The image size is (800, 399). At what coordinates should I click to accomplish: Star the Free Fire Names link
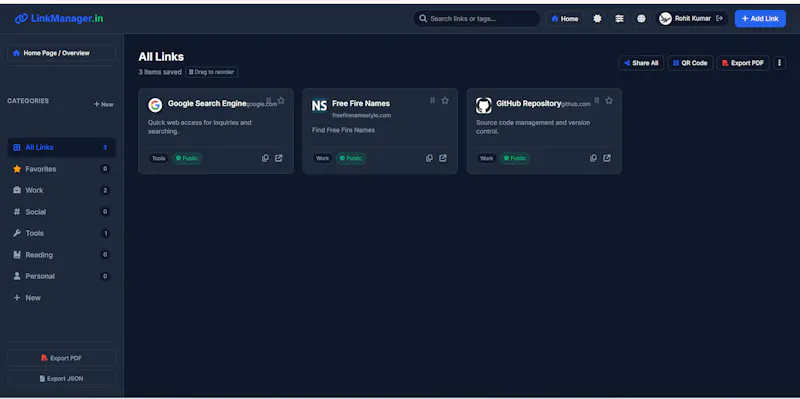coord(445,101)
